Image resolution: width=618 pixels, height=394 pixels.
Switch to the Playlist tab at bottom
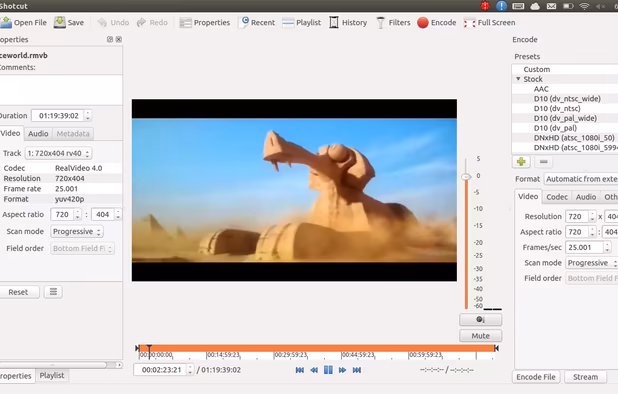pos(52,375)
